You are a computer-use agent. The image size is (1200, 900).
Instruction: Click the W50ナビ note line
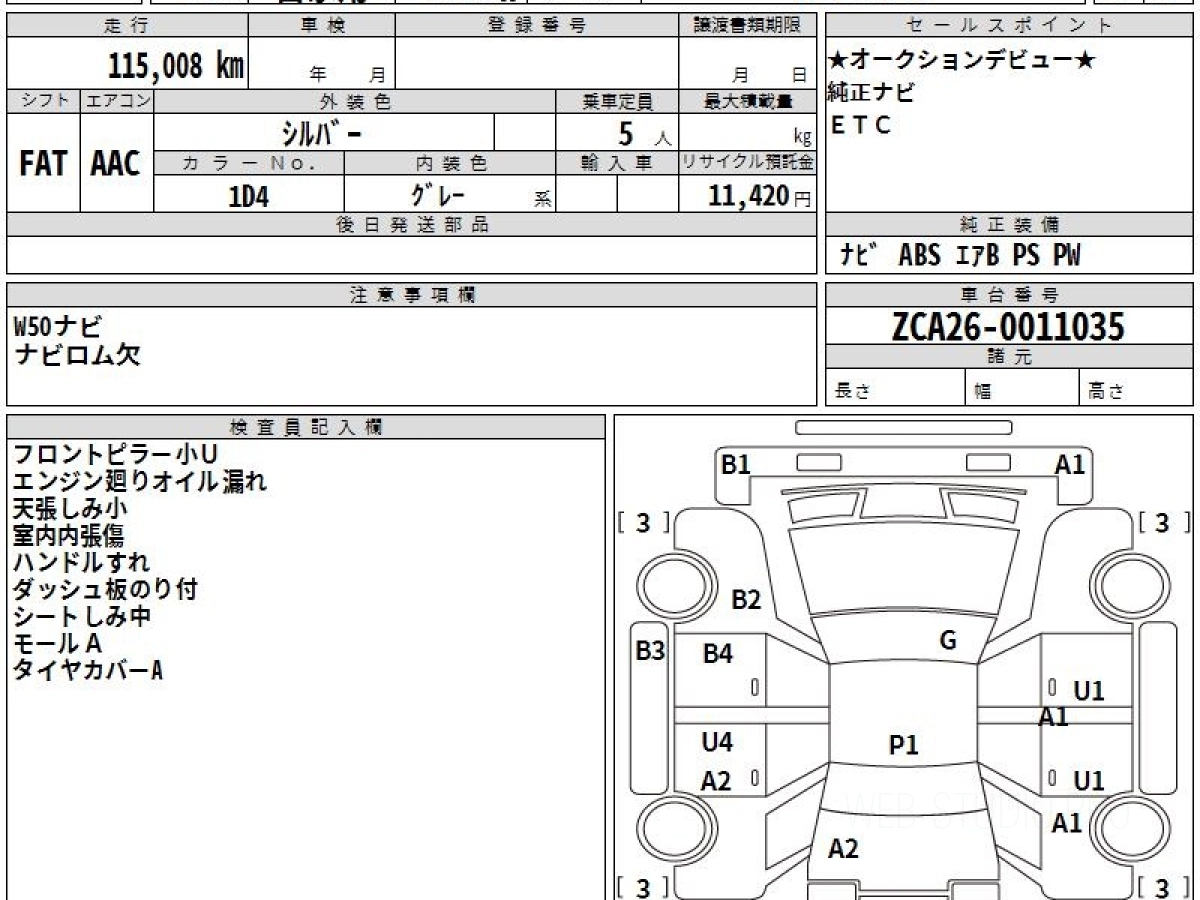tap(57, 325)
